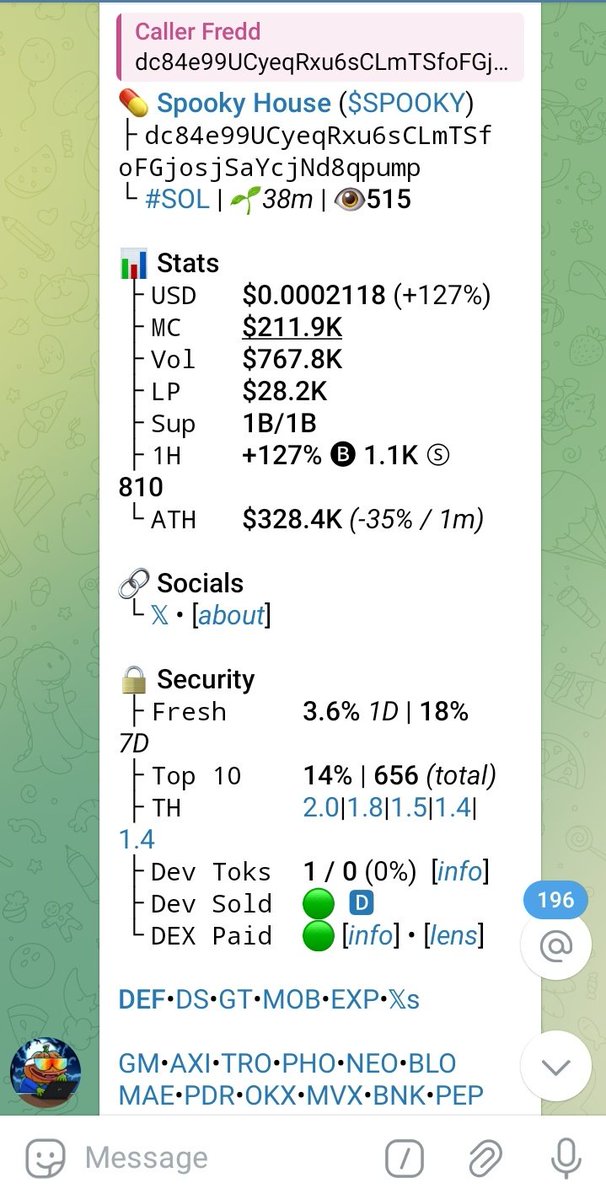
Task: Open the Spooky House token link
Action: pos(243,103)
